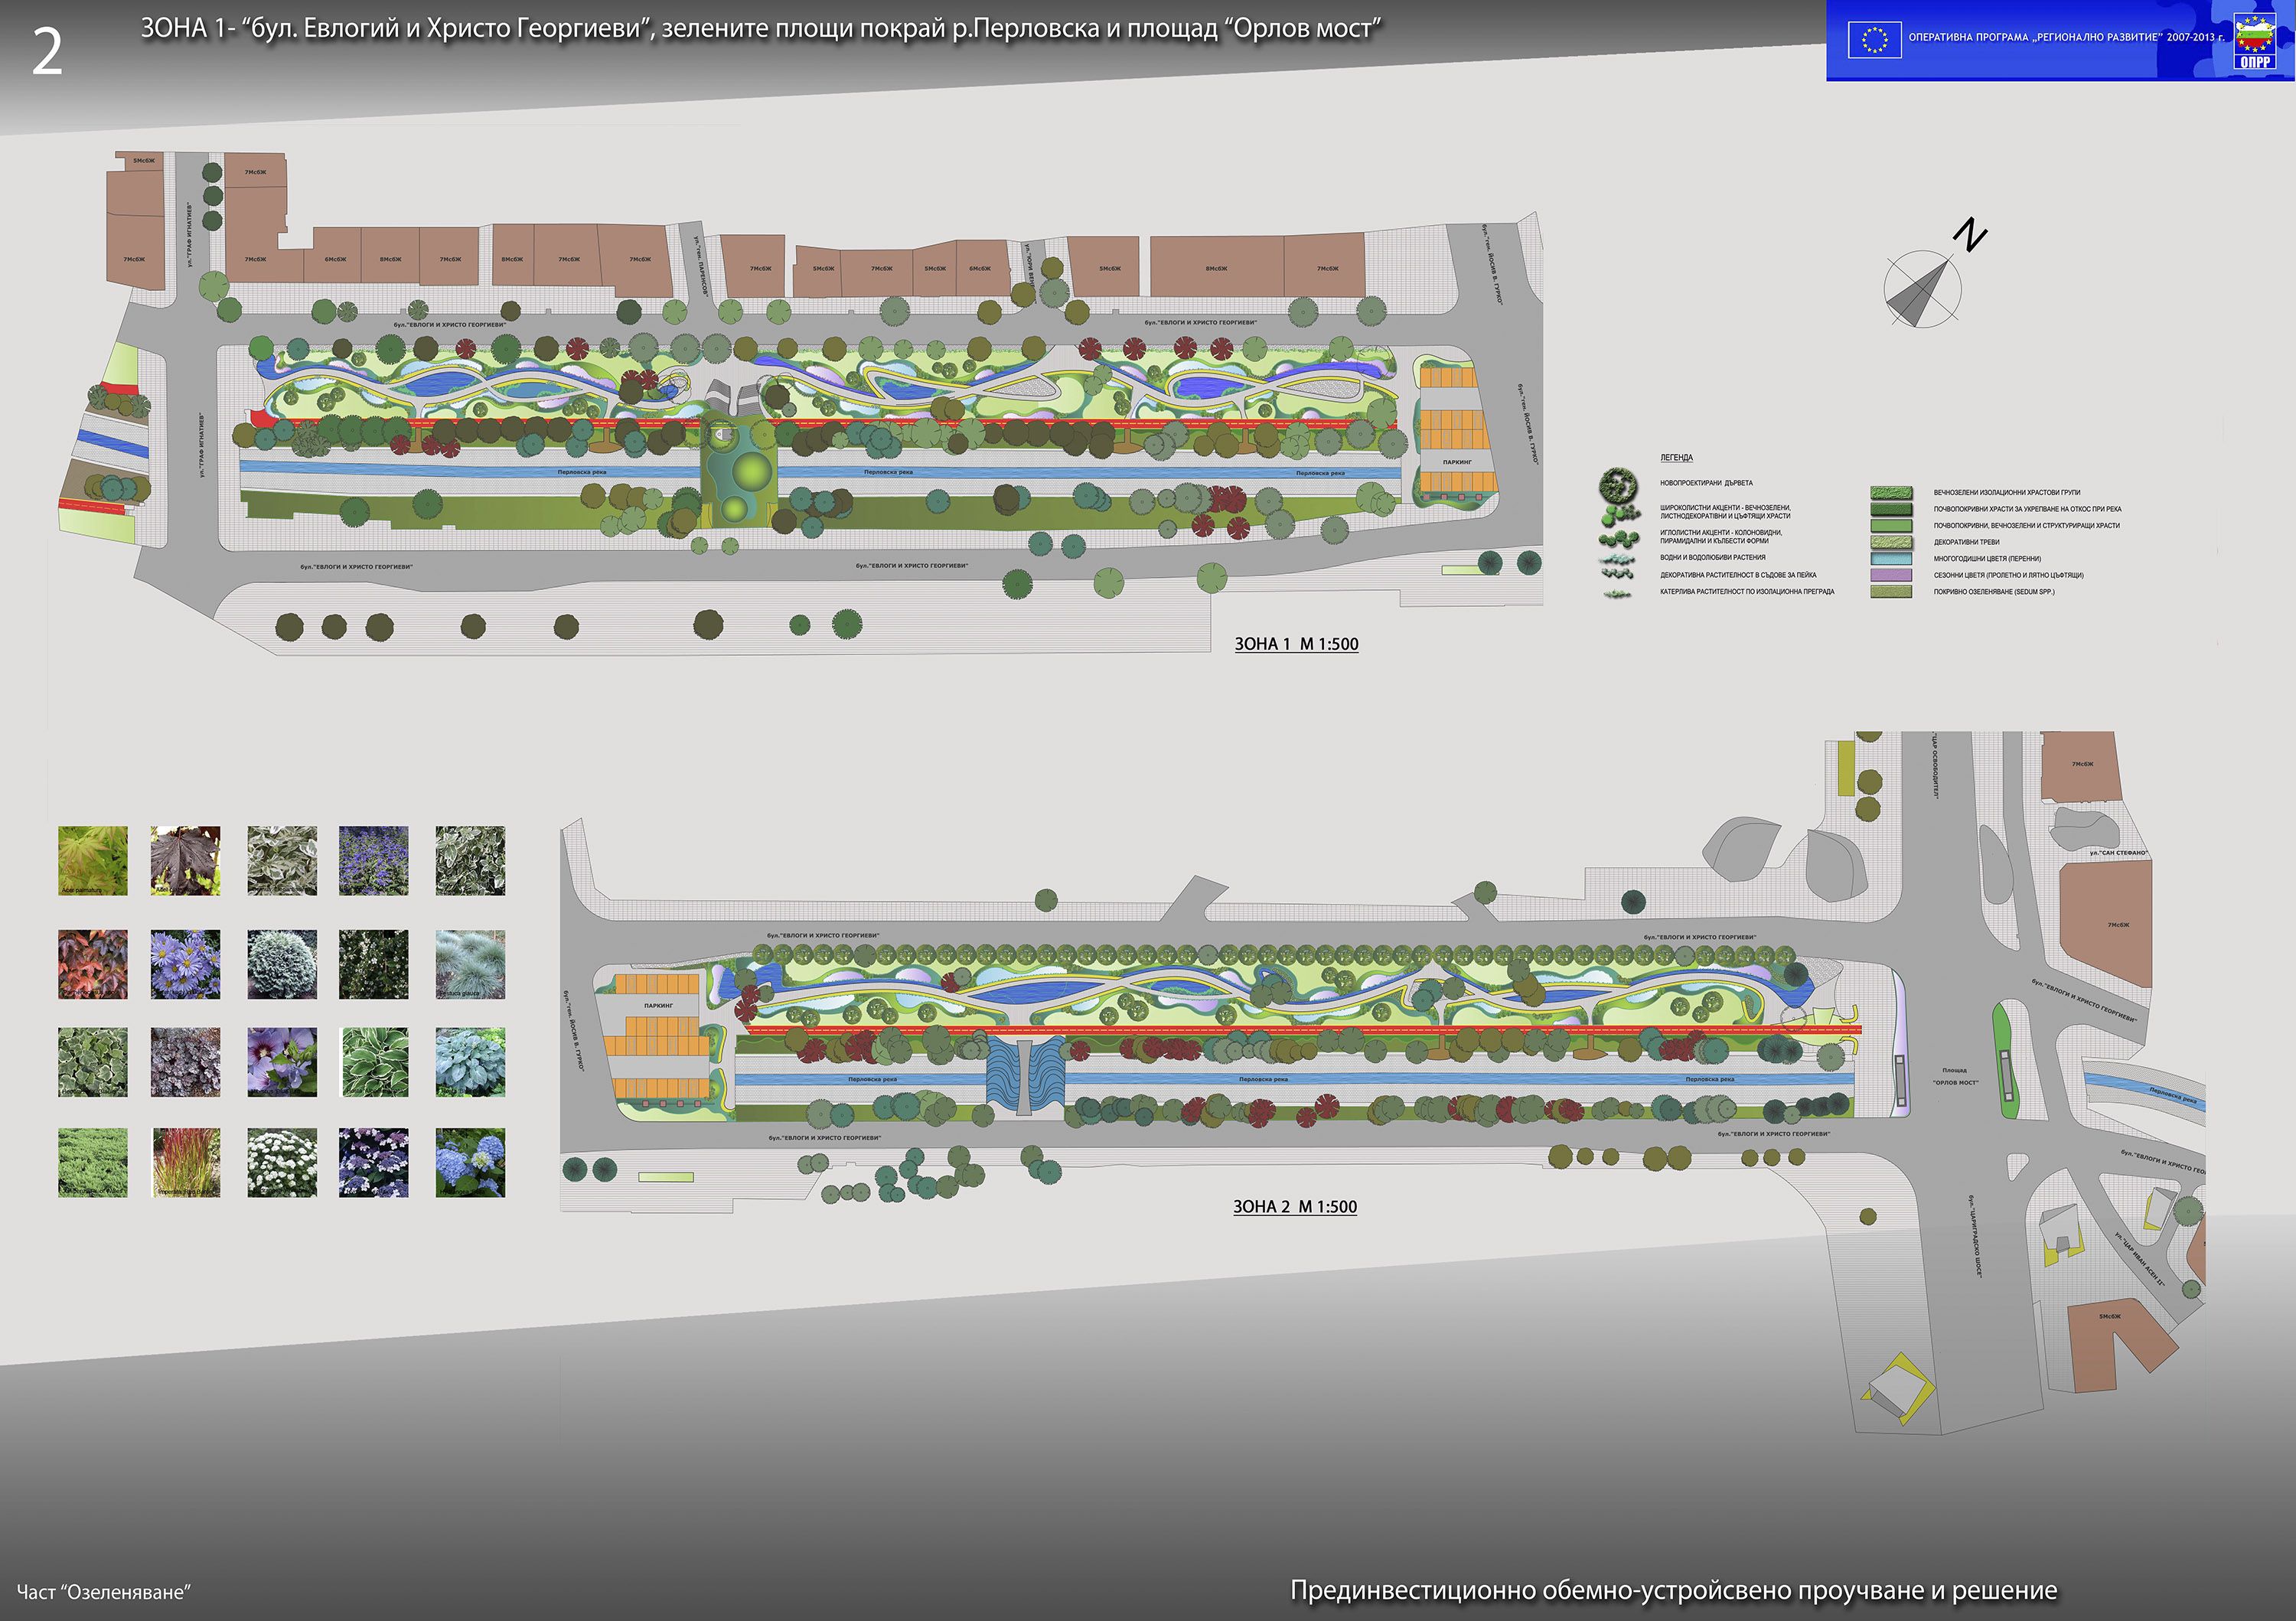
Task: Click the Imperata Red Baron grass photo
Action: (x=185, y=1163)
